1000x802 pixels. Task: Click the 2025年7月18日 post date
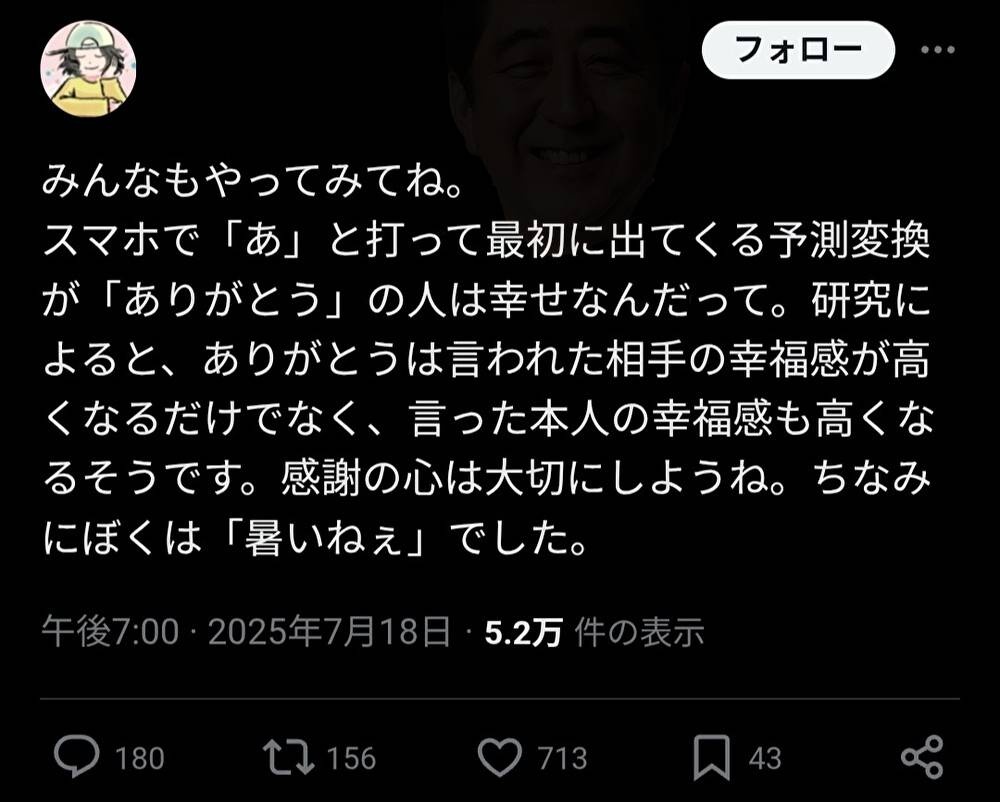pyautogui.click(x=329, y=632)
